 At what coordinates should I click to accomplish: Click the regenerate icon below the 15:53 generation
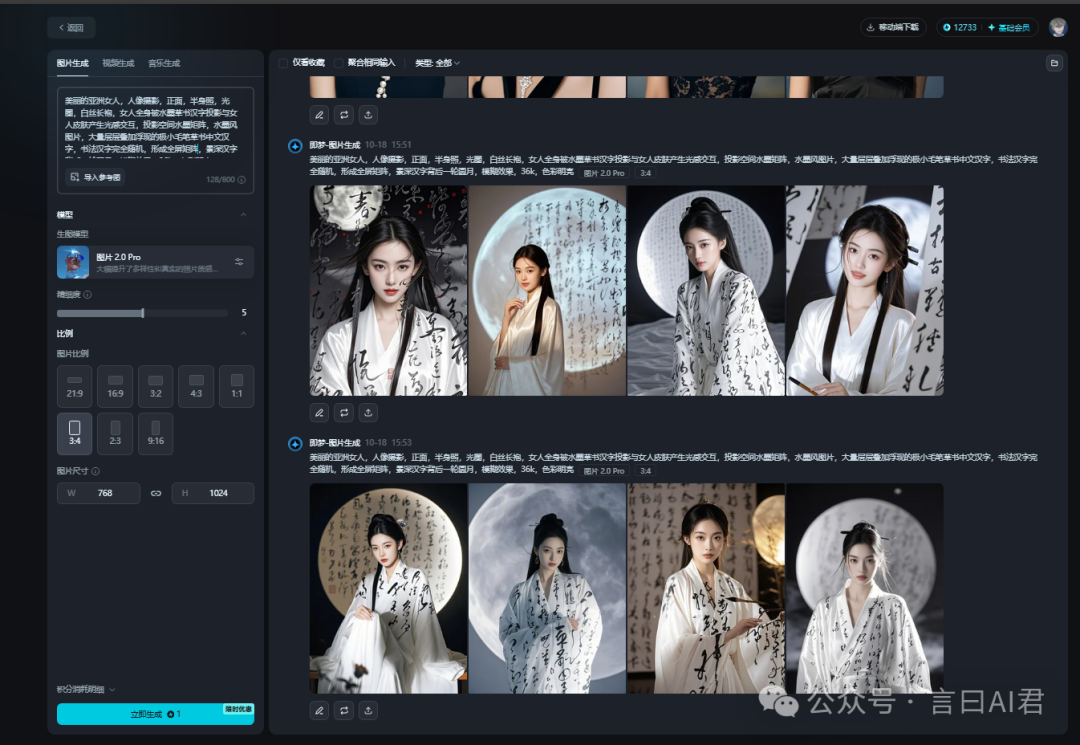coord(344,710)
